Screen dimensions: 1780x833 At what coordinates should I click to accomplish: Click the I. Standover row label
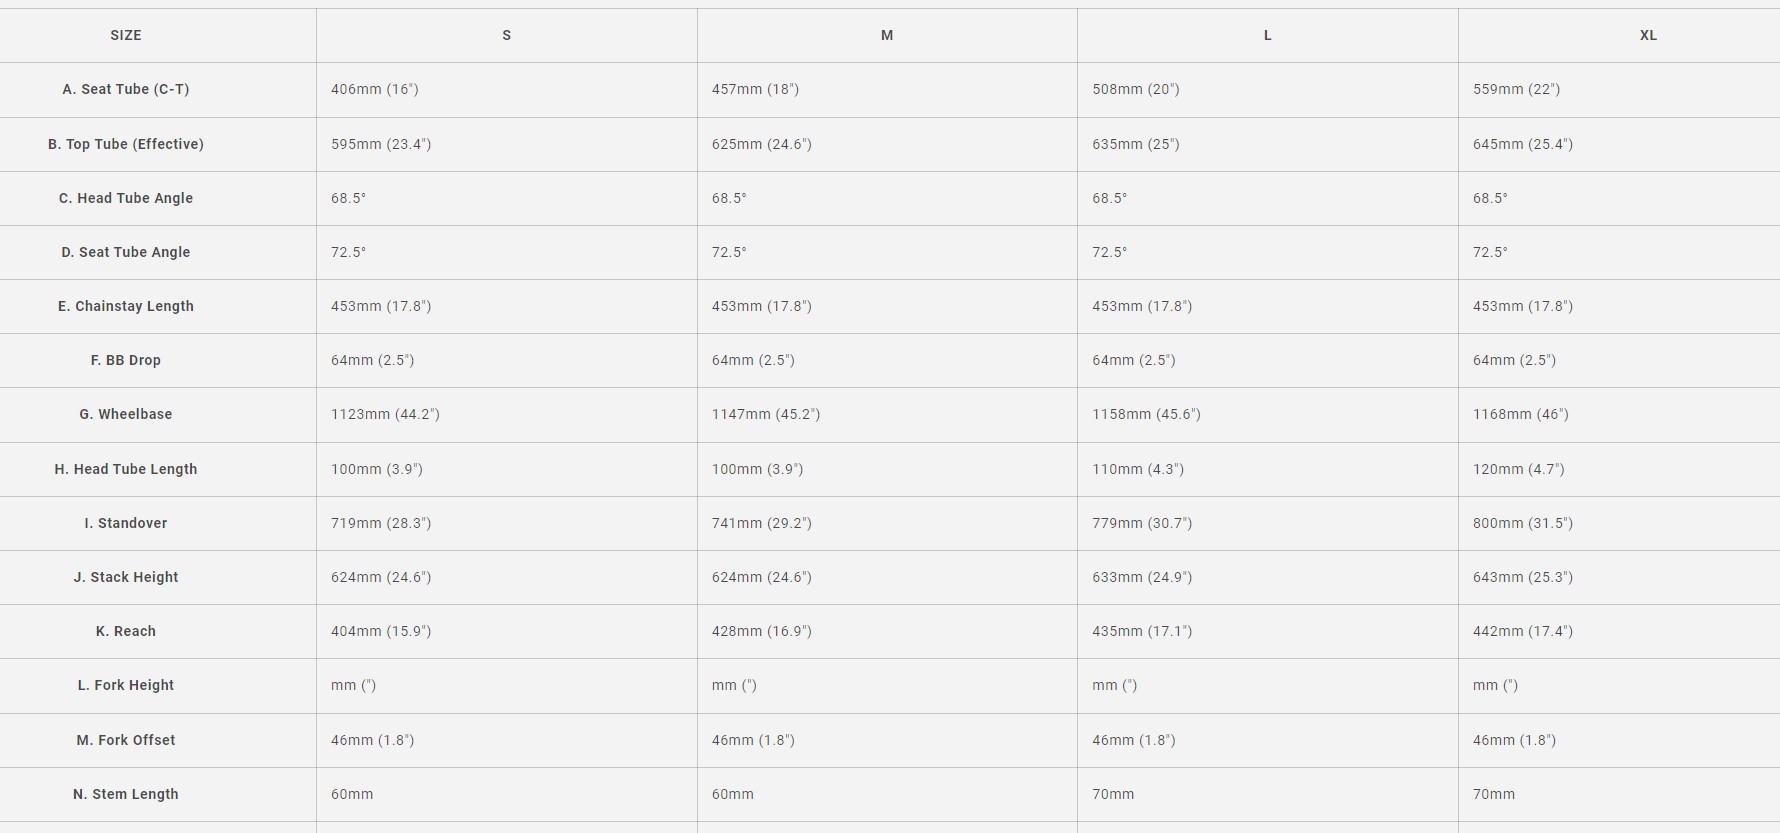coord(126,523)
